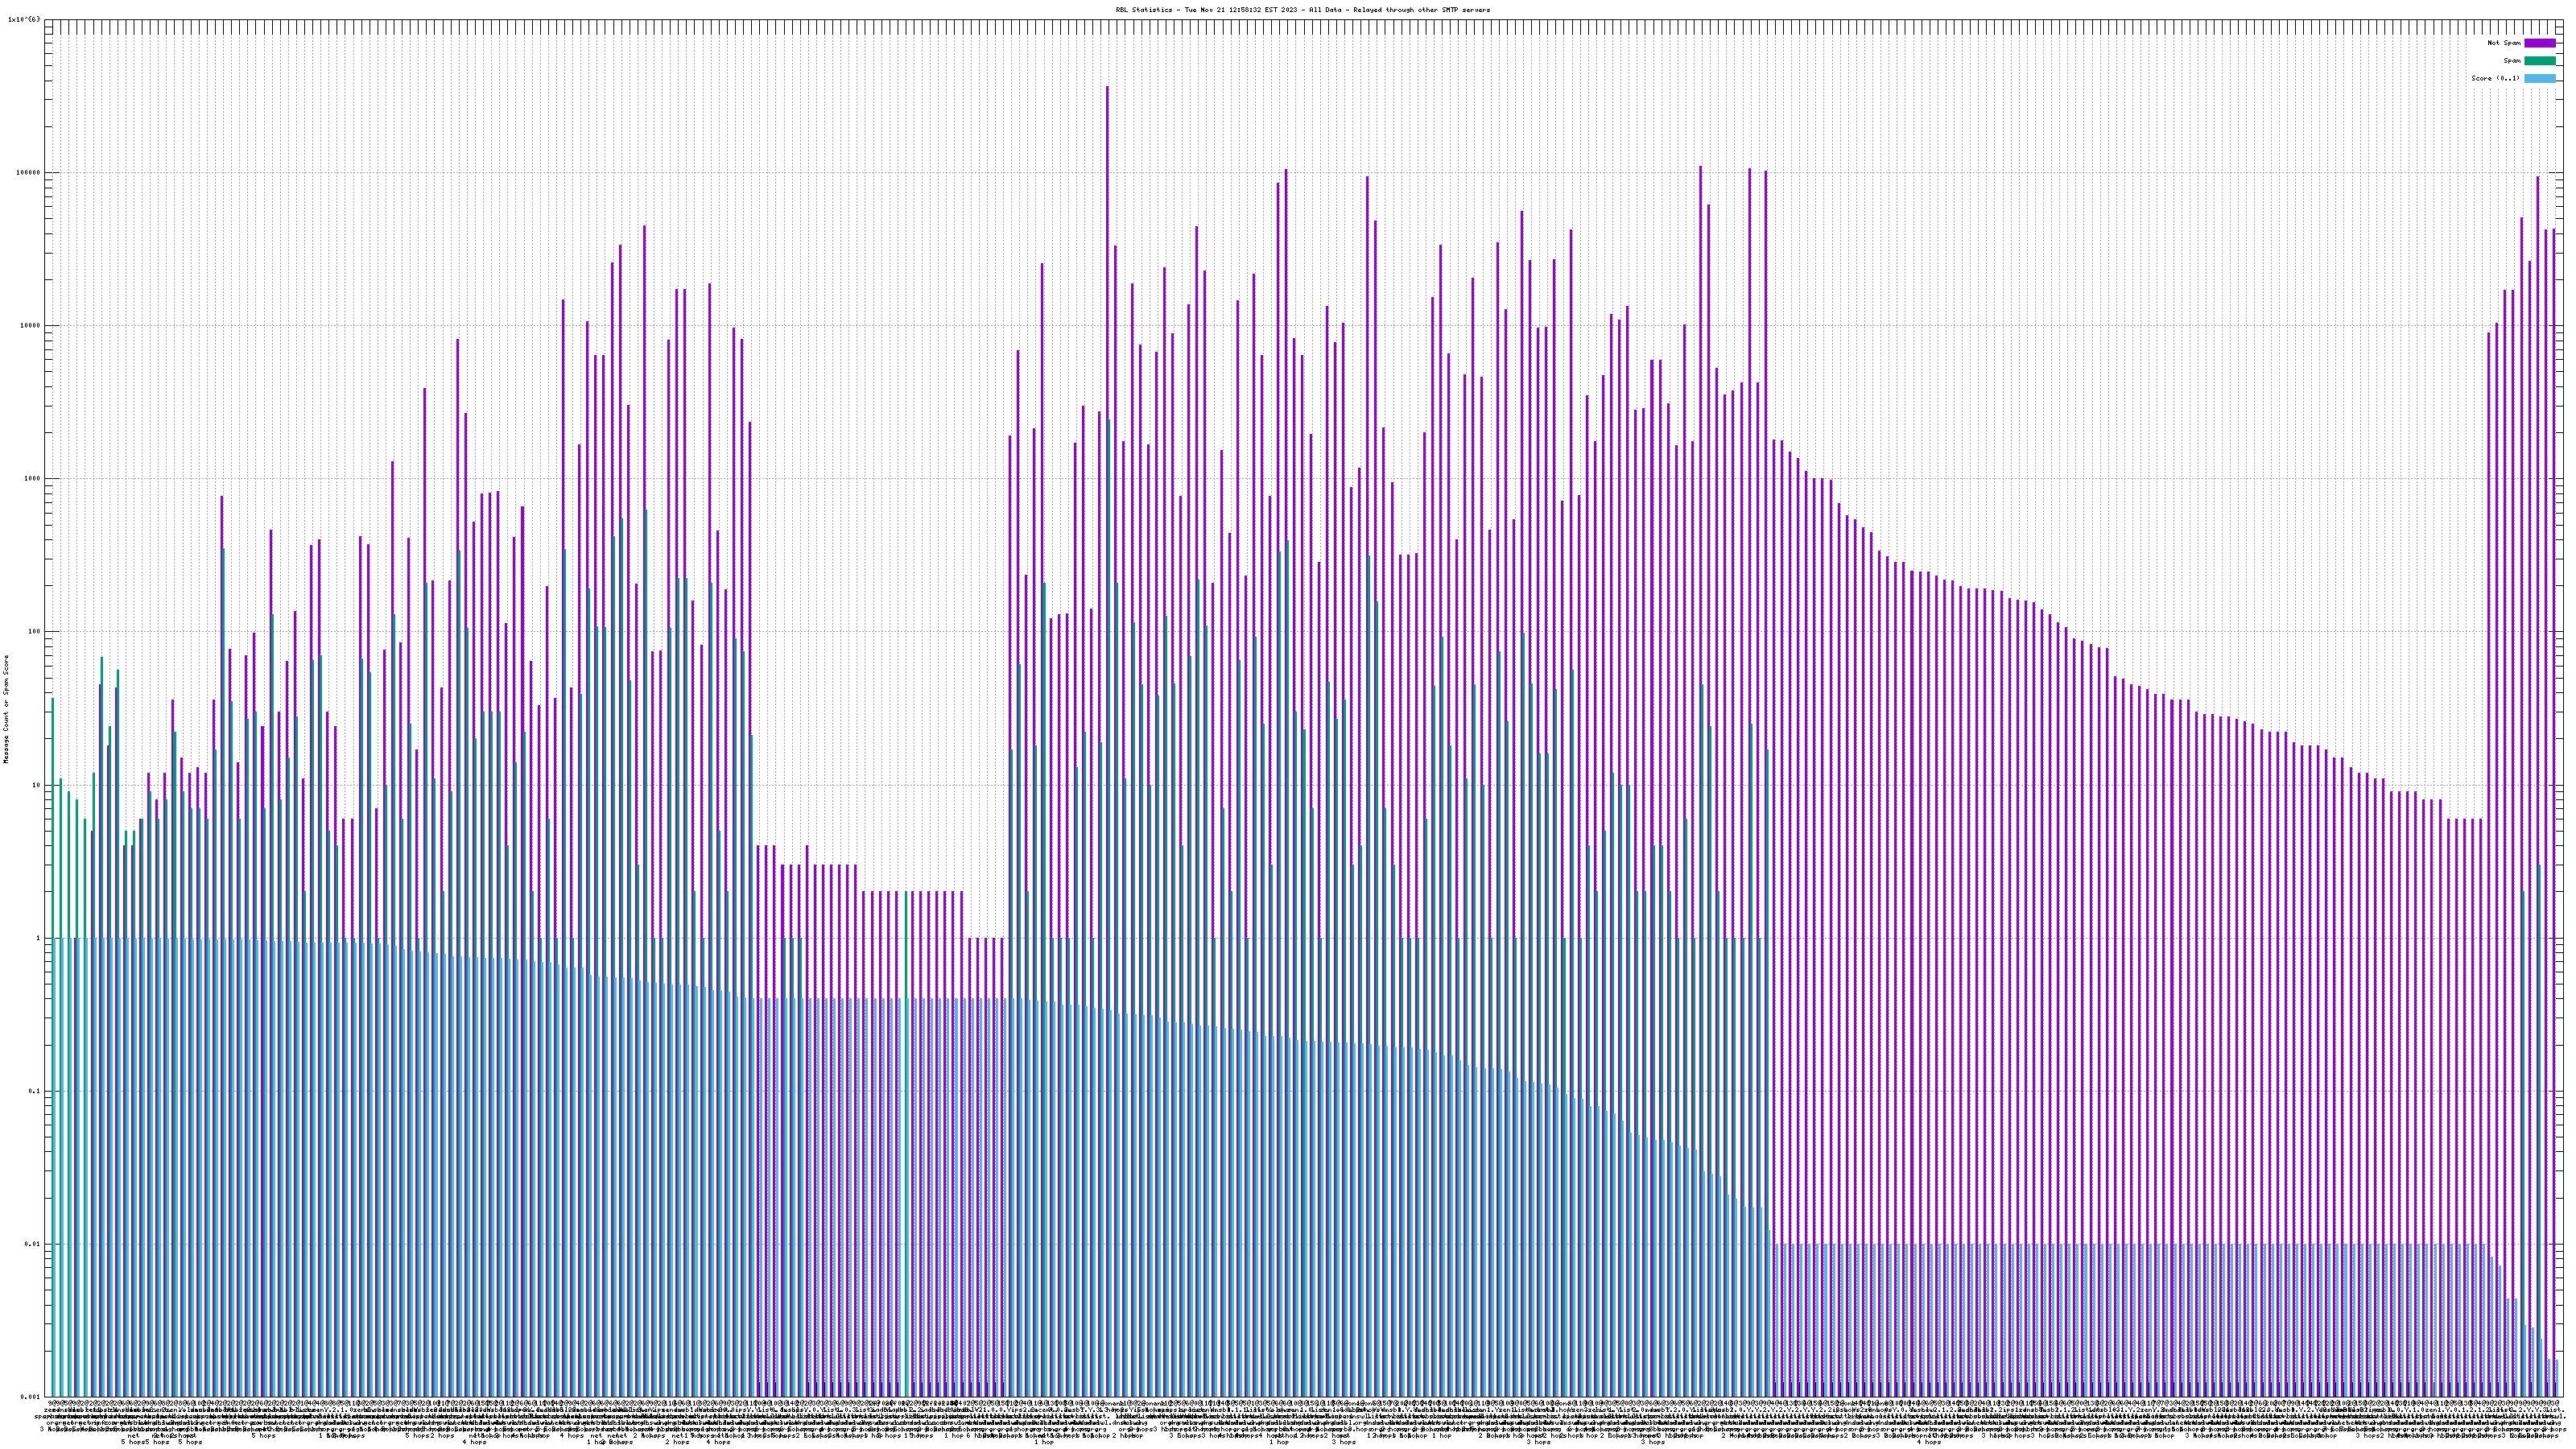This screenshot has width=2576, height=1449.
Task: Click the 1000 y-axis tick label
Action: click(32, 479)
